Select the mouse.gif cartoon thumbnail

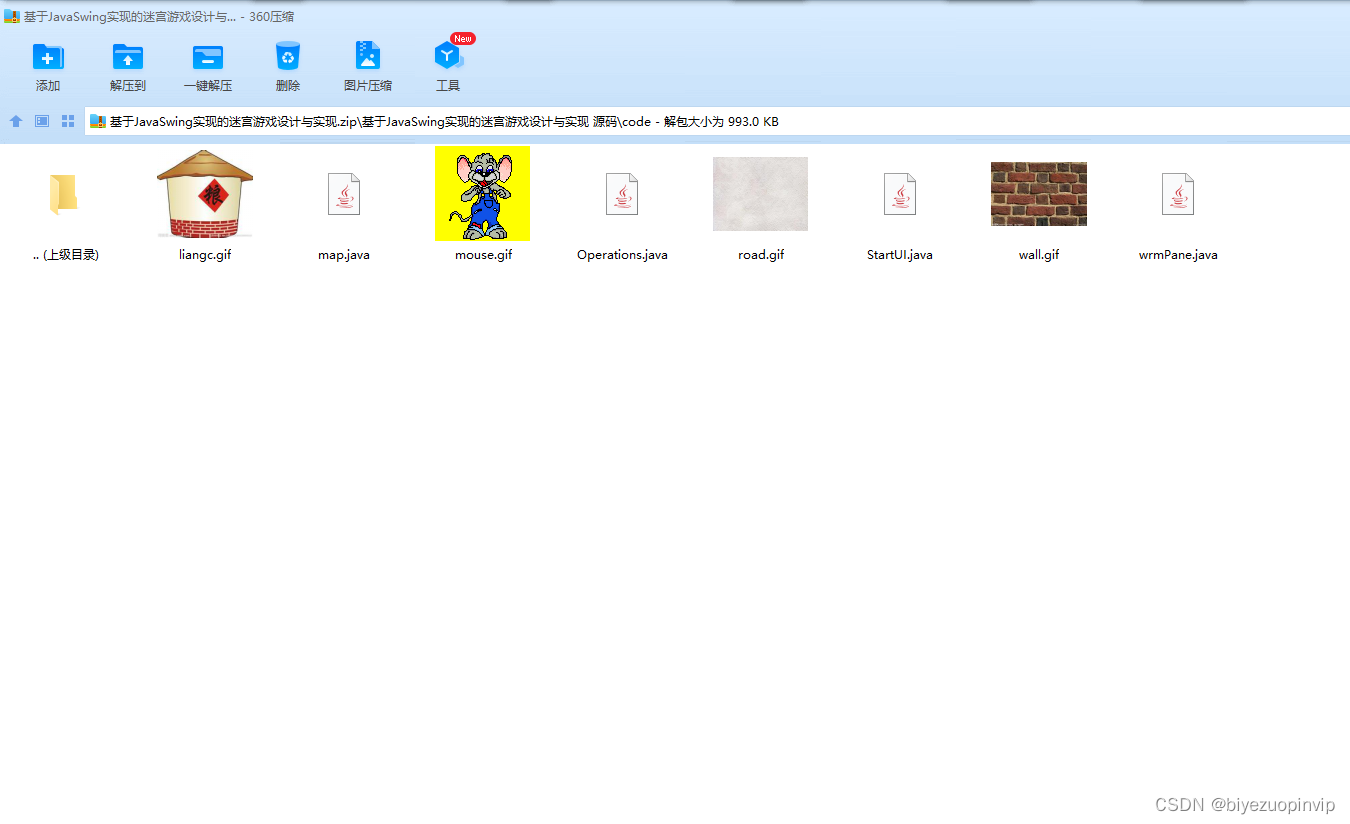coord(482,194)
